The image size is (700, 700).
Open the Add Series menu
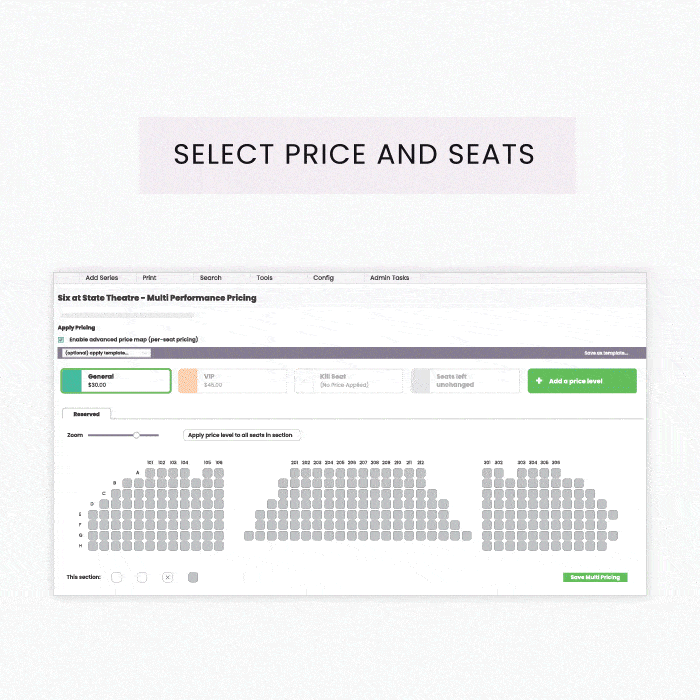[102, 278]
